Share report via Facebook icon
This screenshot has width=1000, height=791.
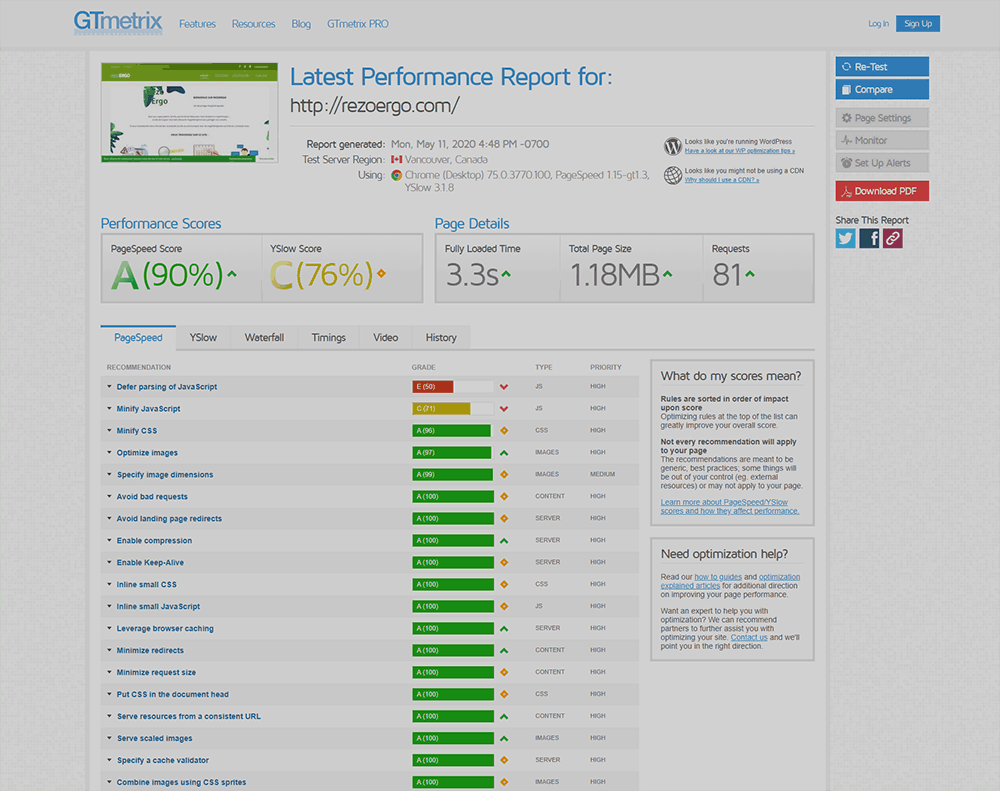pyautogui.click(x=869, y=239)
